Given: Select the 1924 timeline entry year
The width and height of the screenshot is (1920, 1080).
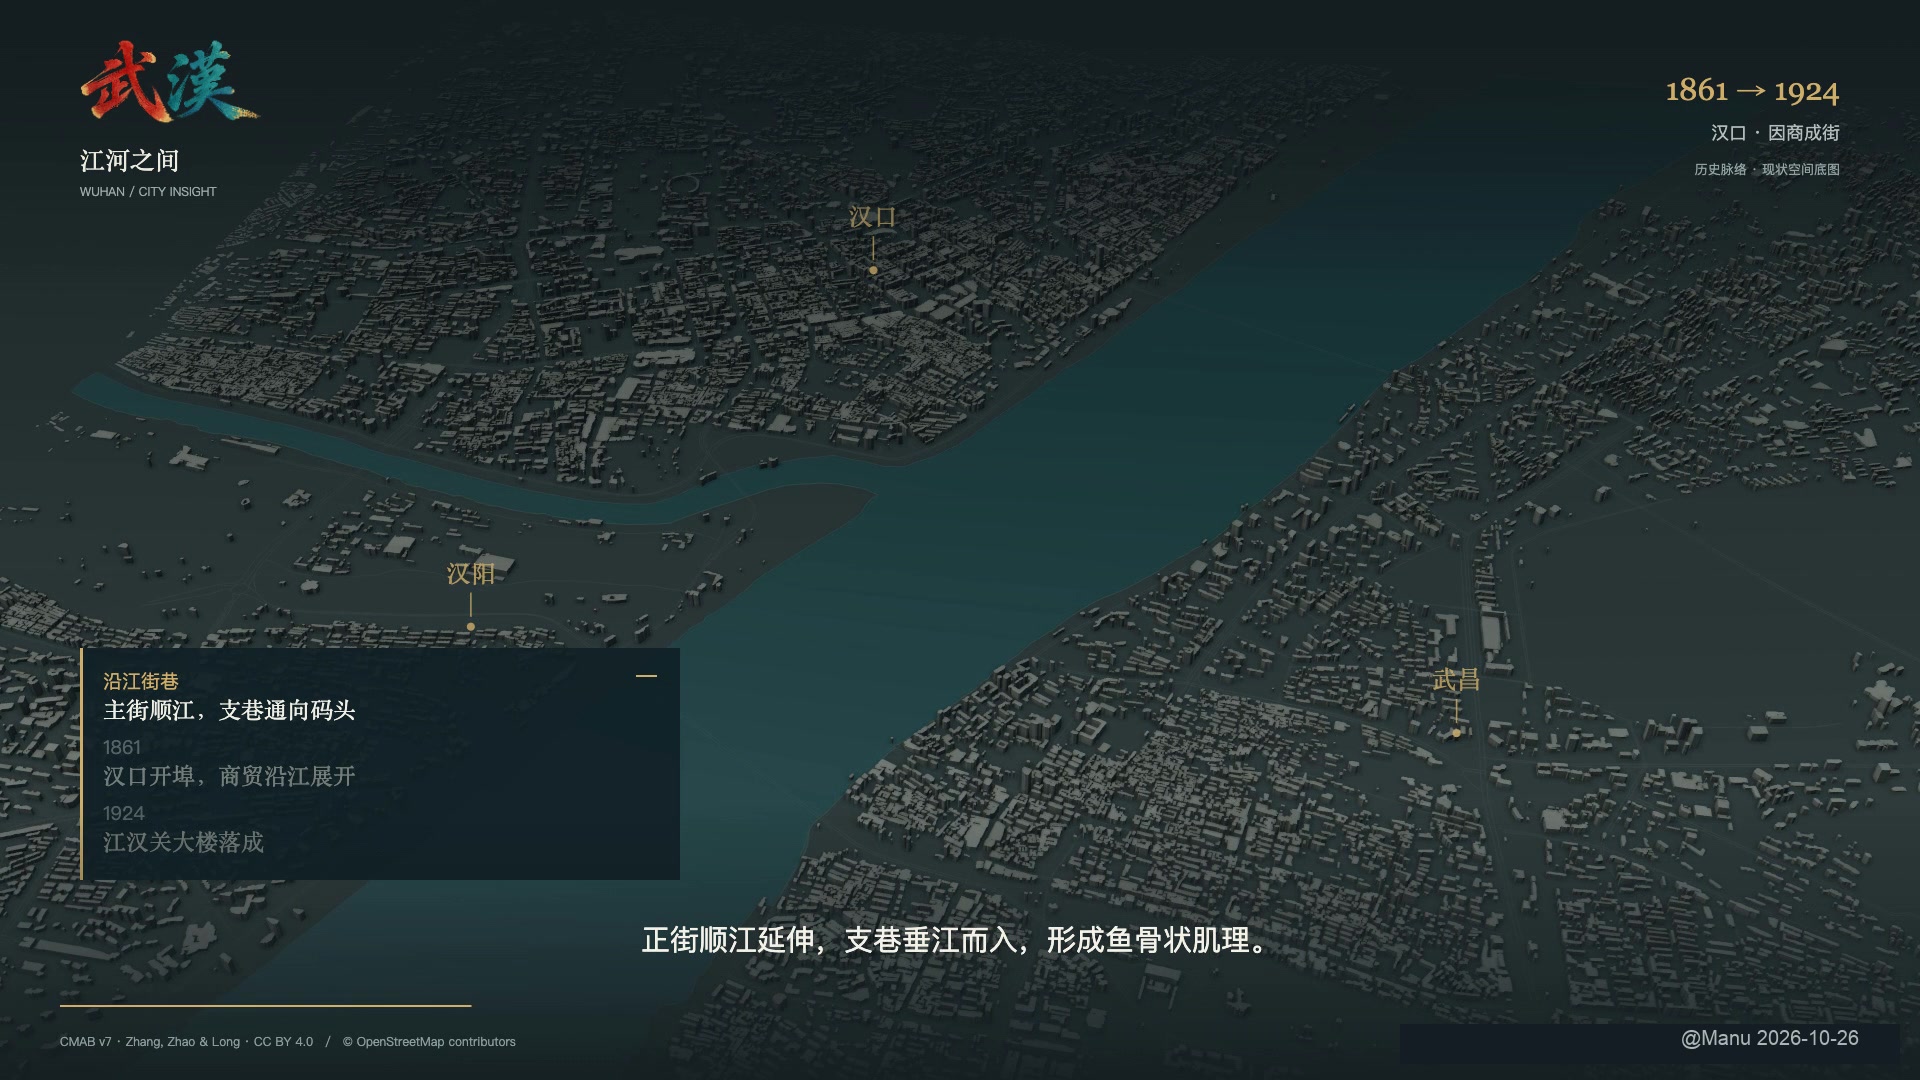Looking at the screenshot, I should (x=124, y=813).
